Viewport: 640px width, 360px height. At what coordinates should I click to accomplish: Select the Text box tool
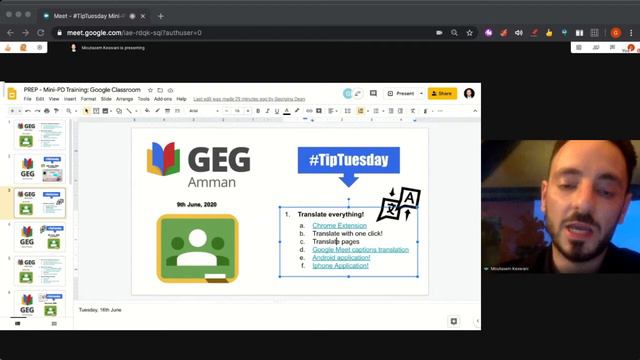click(96, 111)
